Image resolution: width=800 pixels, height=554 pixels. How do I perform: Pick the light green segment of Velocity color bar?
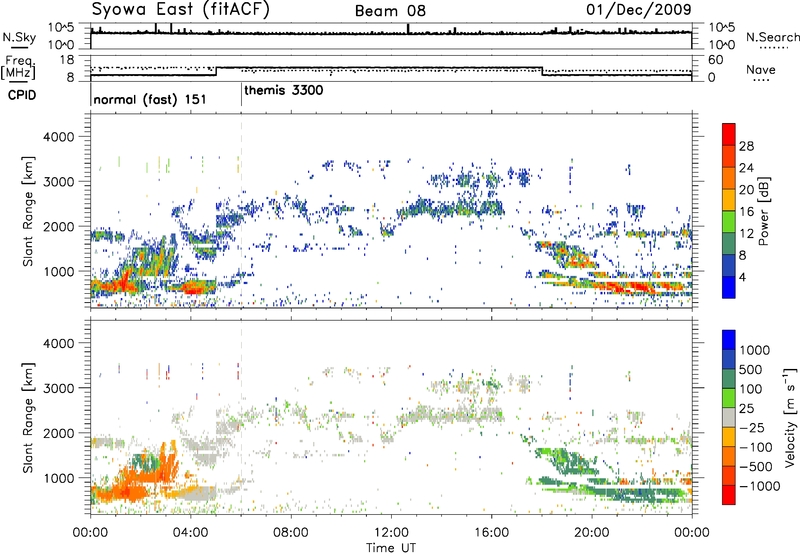pyautogui.click(x=729, y=398)
